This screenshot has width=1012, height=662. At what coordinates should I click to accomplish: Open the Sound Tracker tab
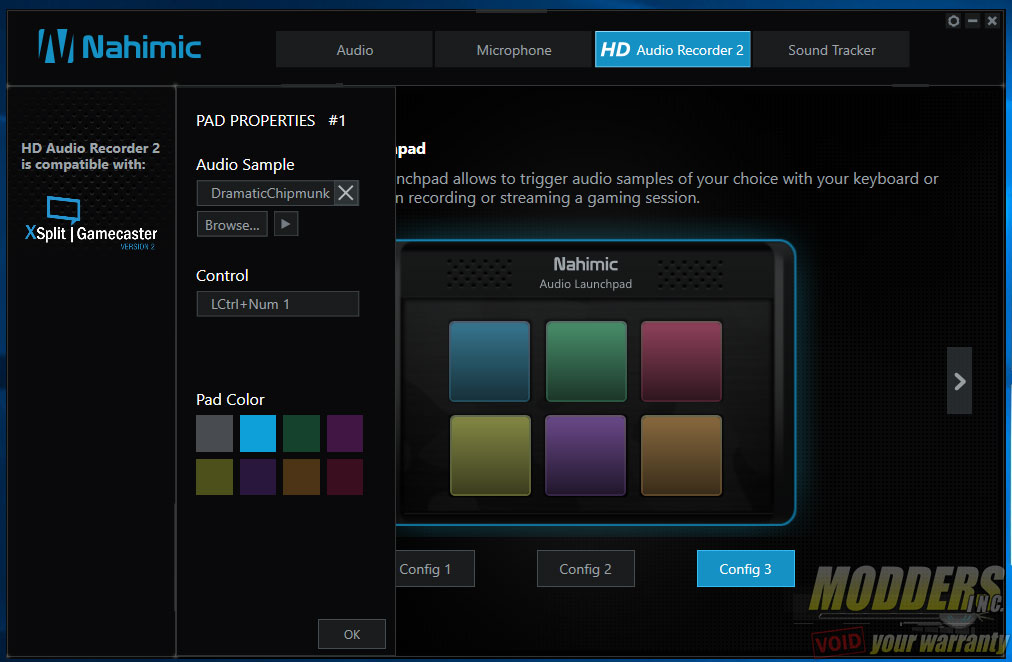pos(831,50)
